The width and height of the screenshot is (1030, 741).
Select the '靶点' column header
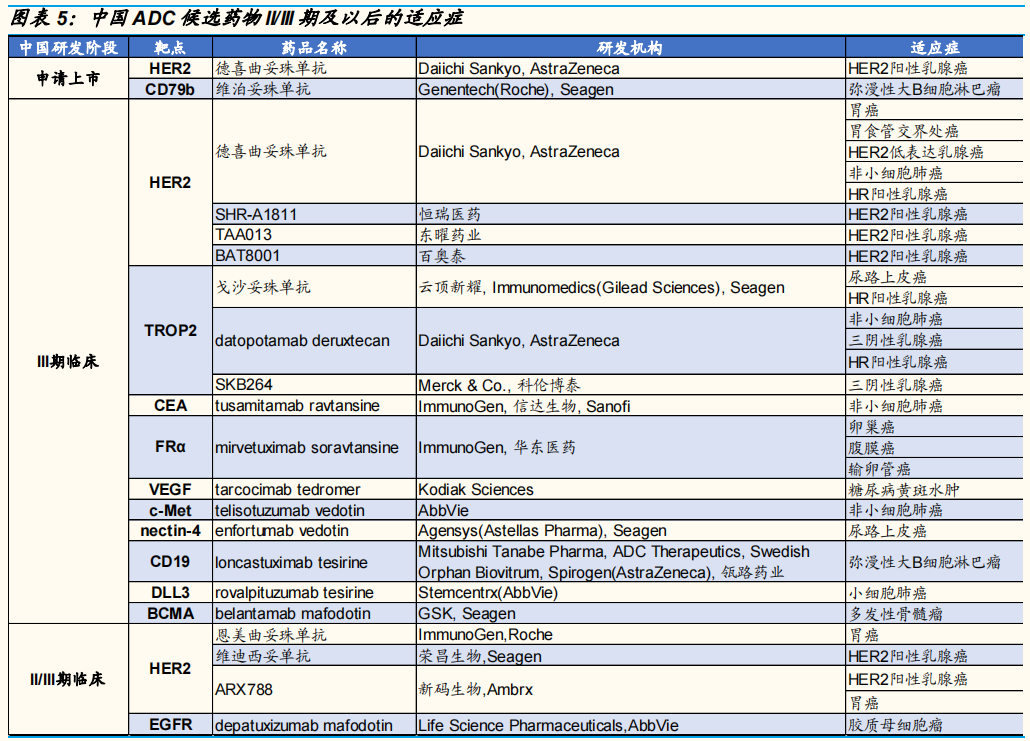coord(170,47)
